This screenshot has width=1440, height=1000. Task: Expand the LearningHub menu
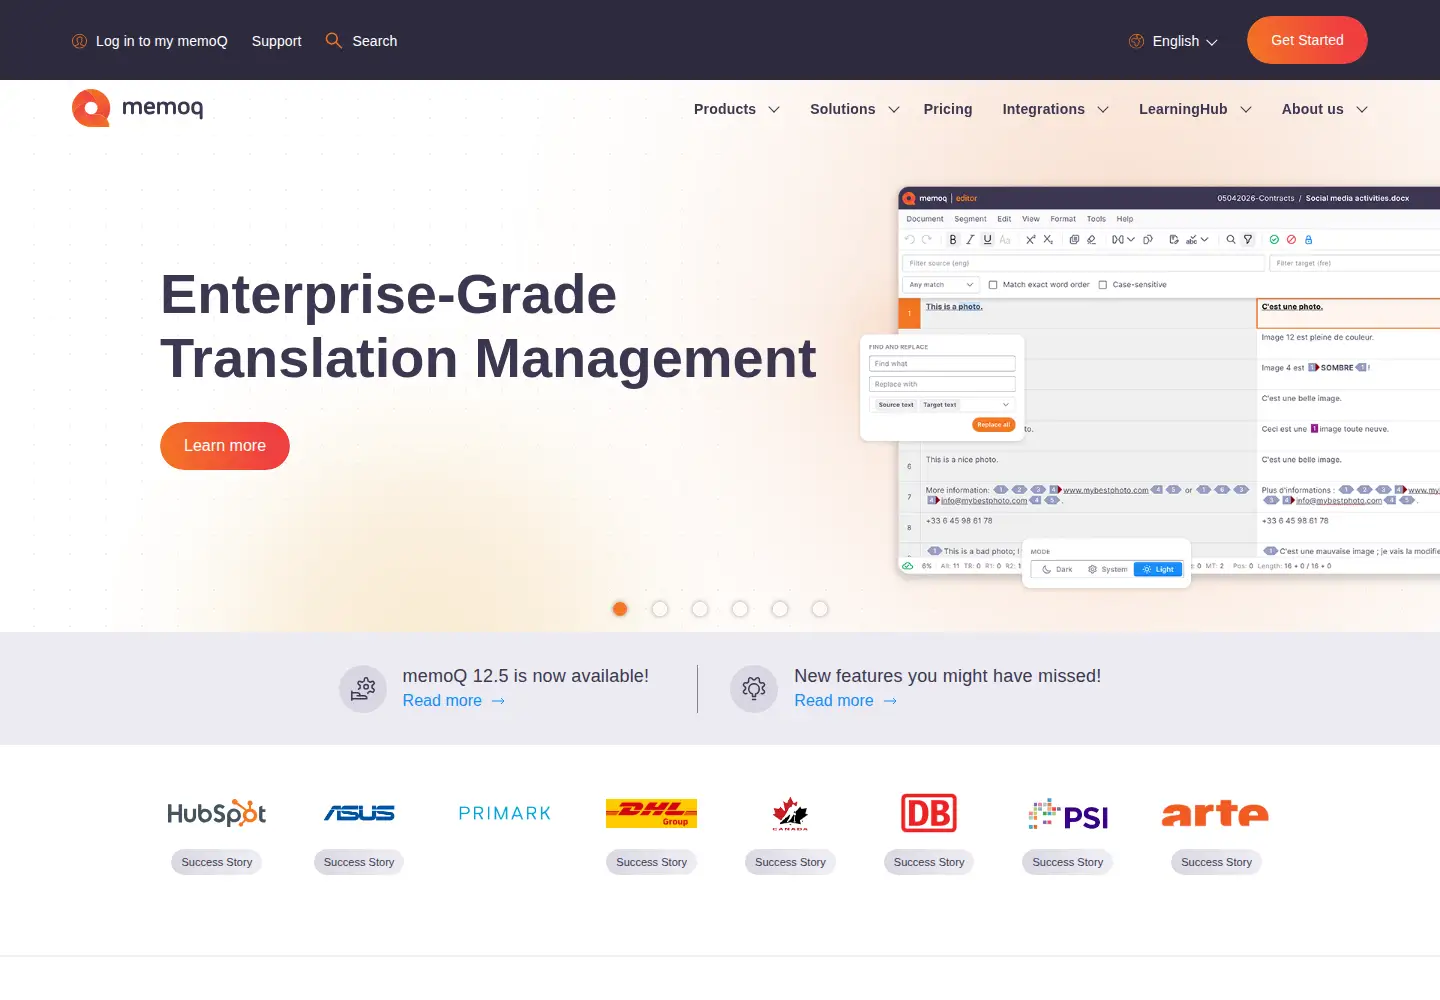[x=1196, y=109]
